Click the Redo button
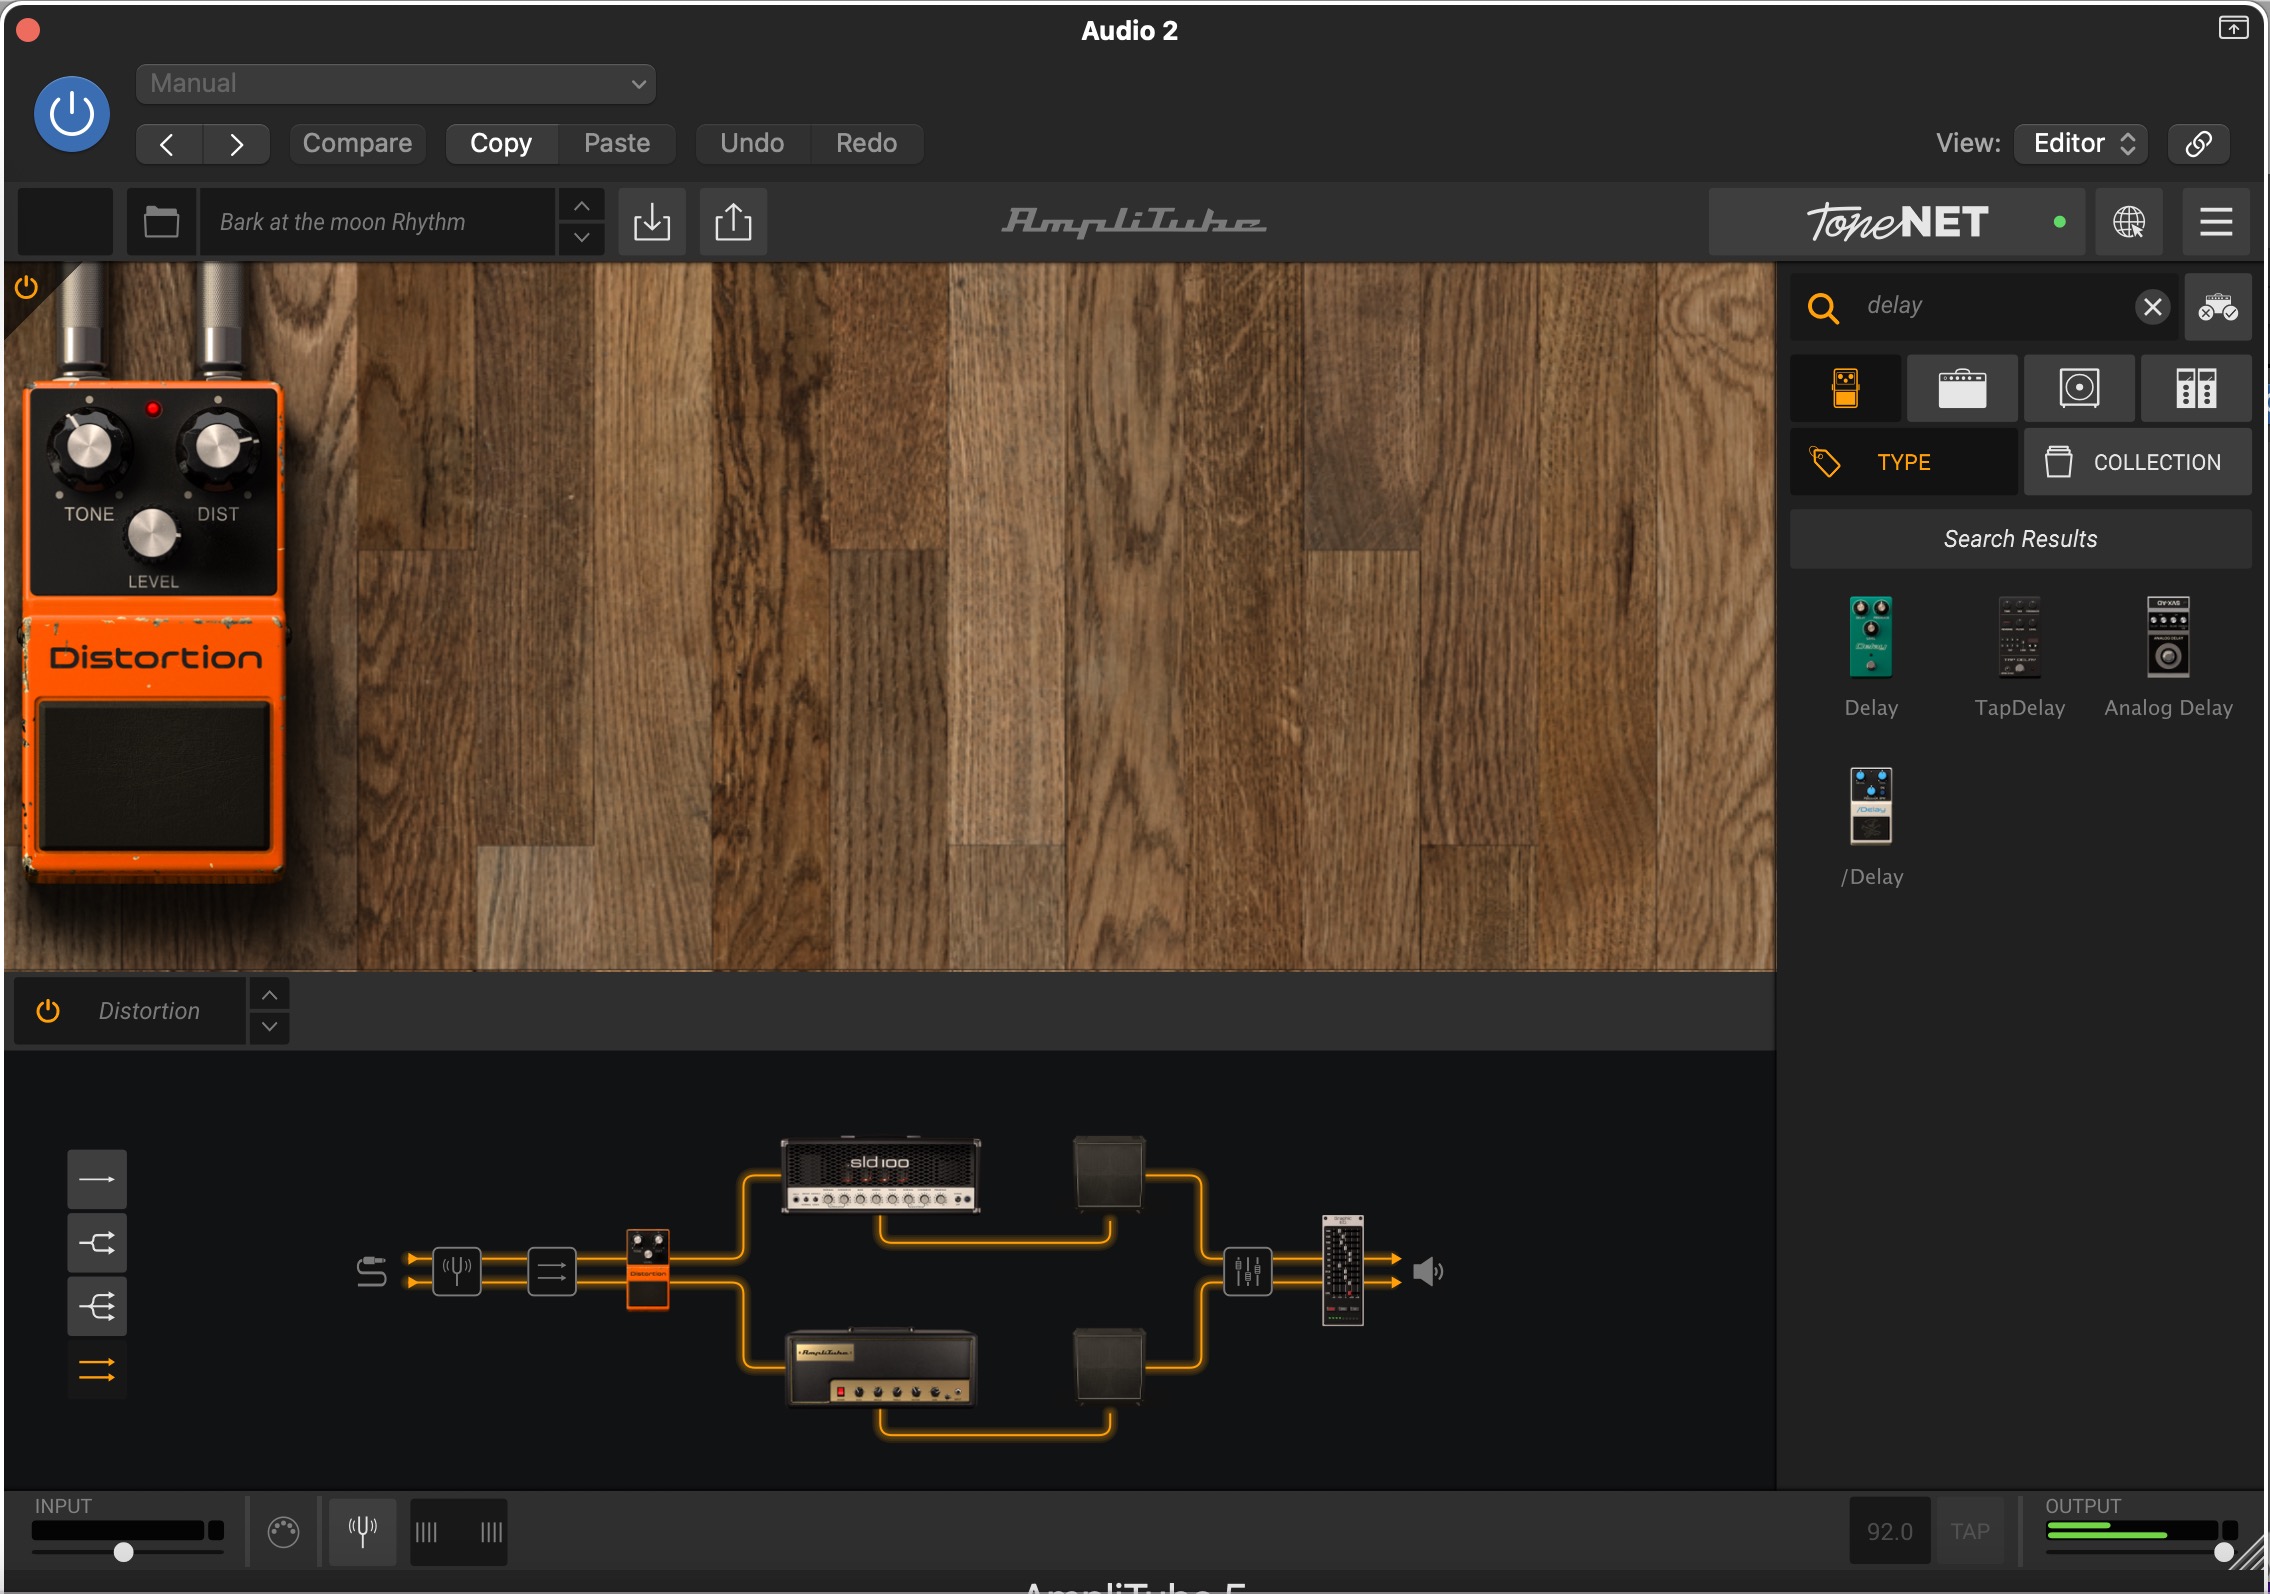Screen dimensions: 2270x1594 (x=866, y=144)
